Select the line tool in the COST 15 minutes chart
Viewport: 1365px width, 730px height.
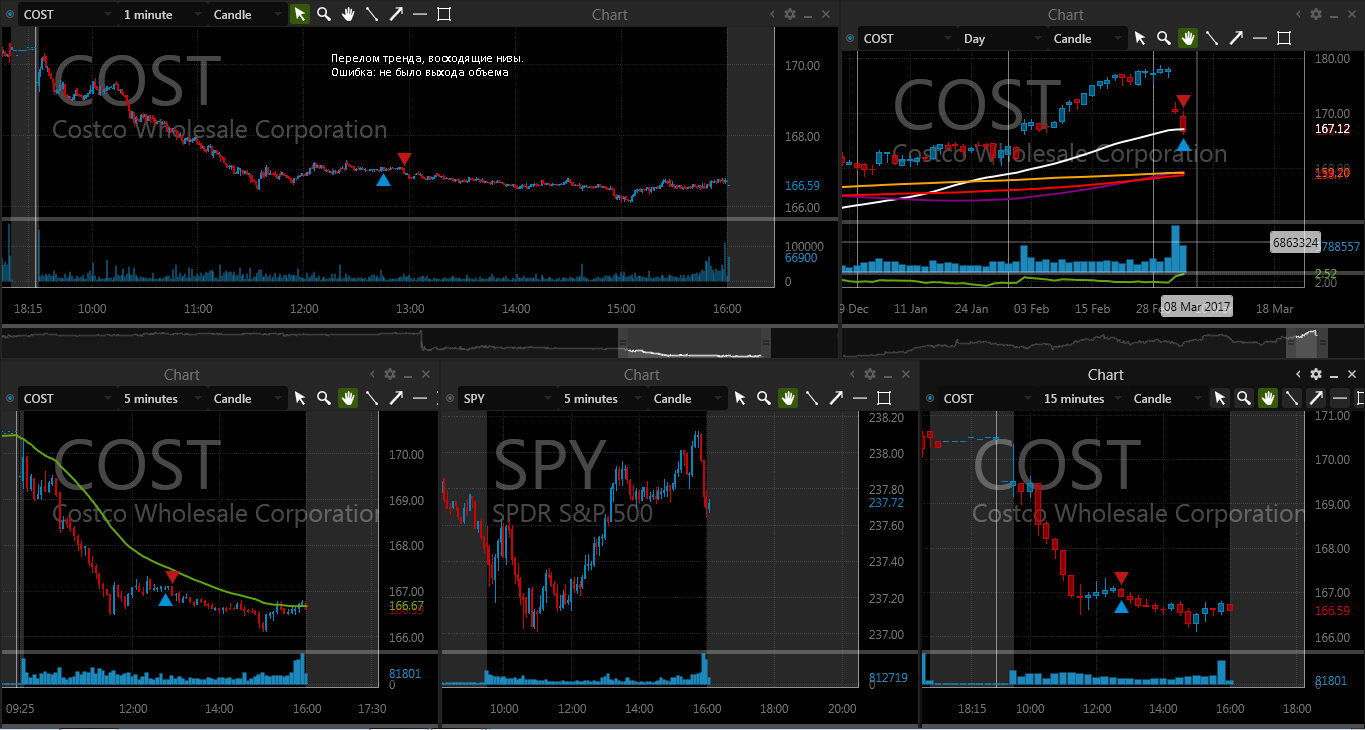1292,398
